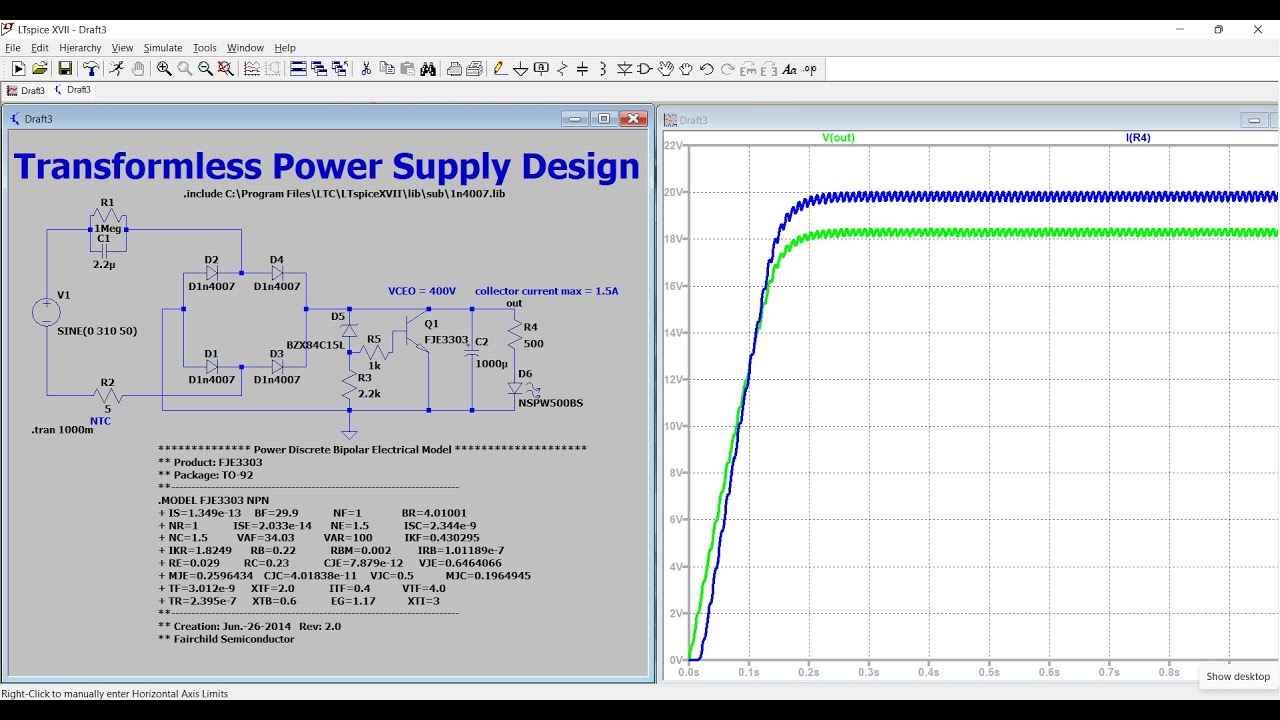Screen dimensions: 1280x720
Task: Click the V(out) trace label
Action: click(838, 138)
